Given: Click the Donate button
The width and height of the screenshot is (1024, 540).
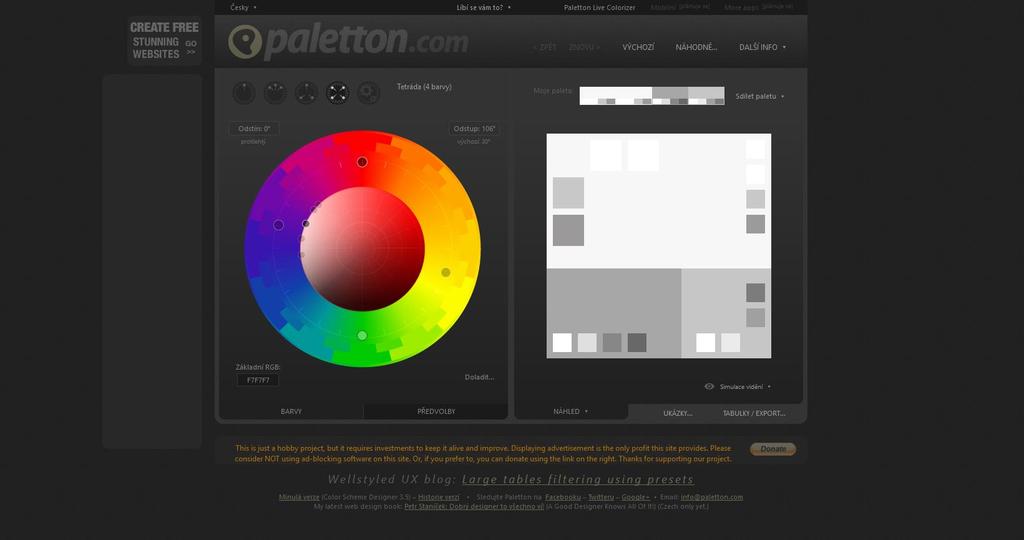Looking at the screenshot, I should (x=773, y=449).
